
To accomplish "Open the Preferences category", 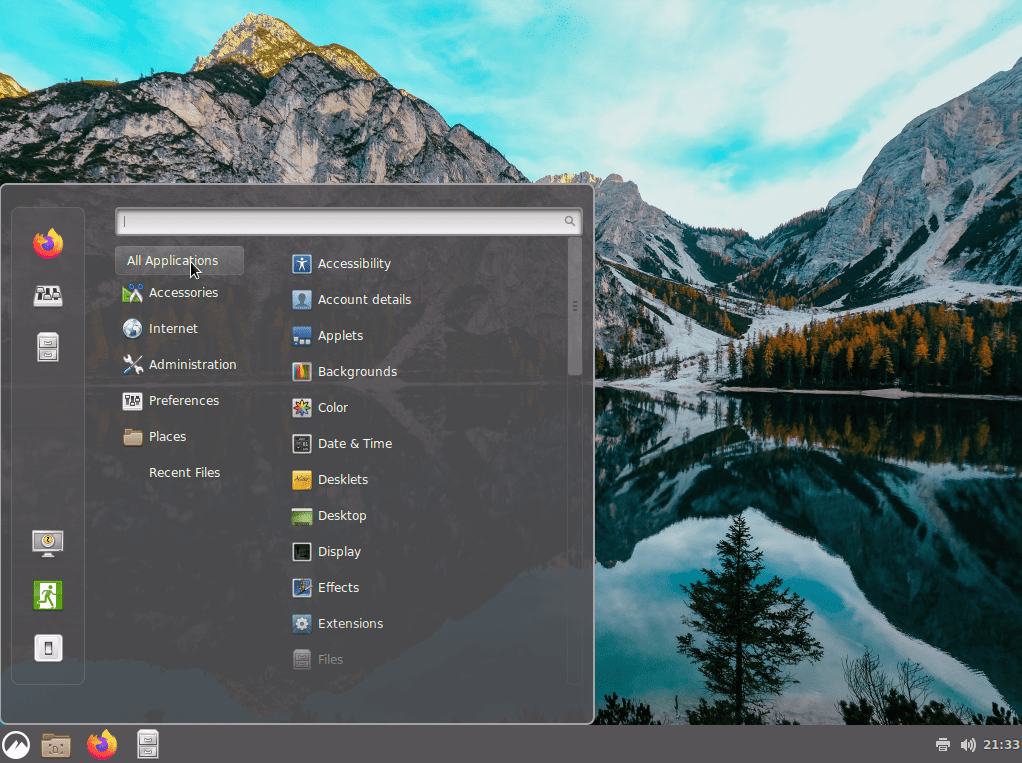I will point(185,400).
